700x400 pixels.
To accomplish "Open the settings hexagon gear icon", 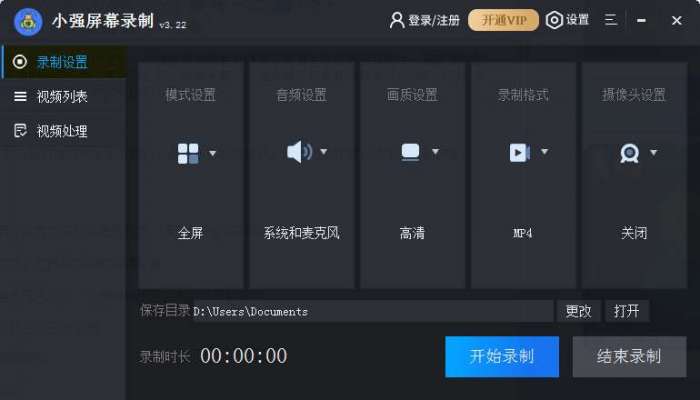I will (x=554, y=20).
